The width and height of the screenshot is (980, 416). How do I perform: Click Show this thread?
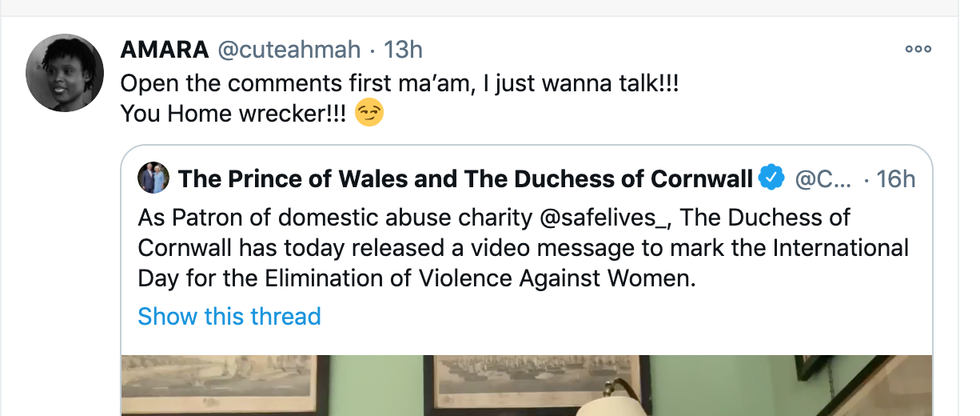229,317
